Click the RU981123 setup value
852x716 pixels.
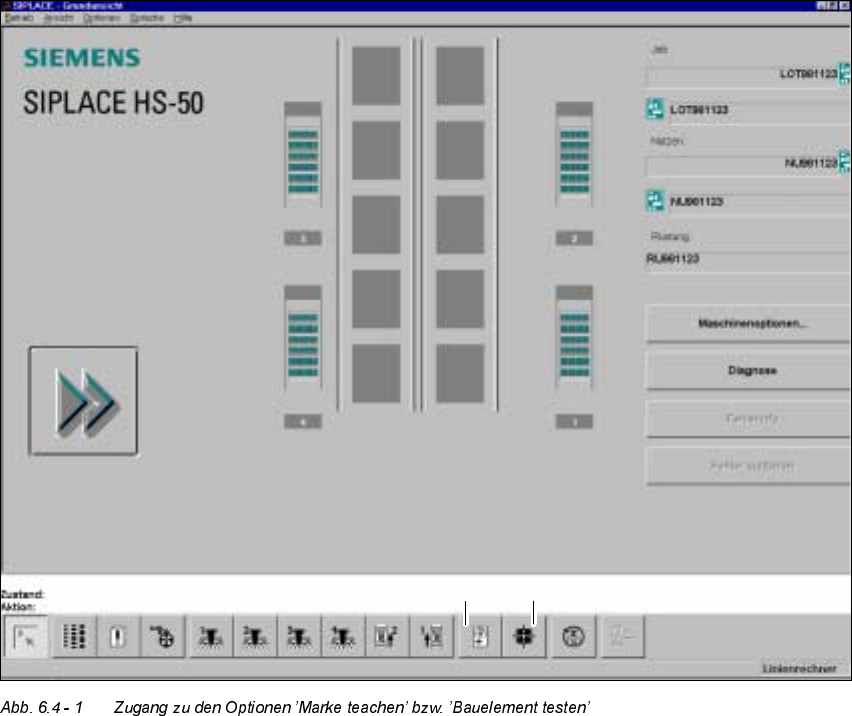[x=672, y=259]
